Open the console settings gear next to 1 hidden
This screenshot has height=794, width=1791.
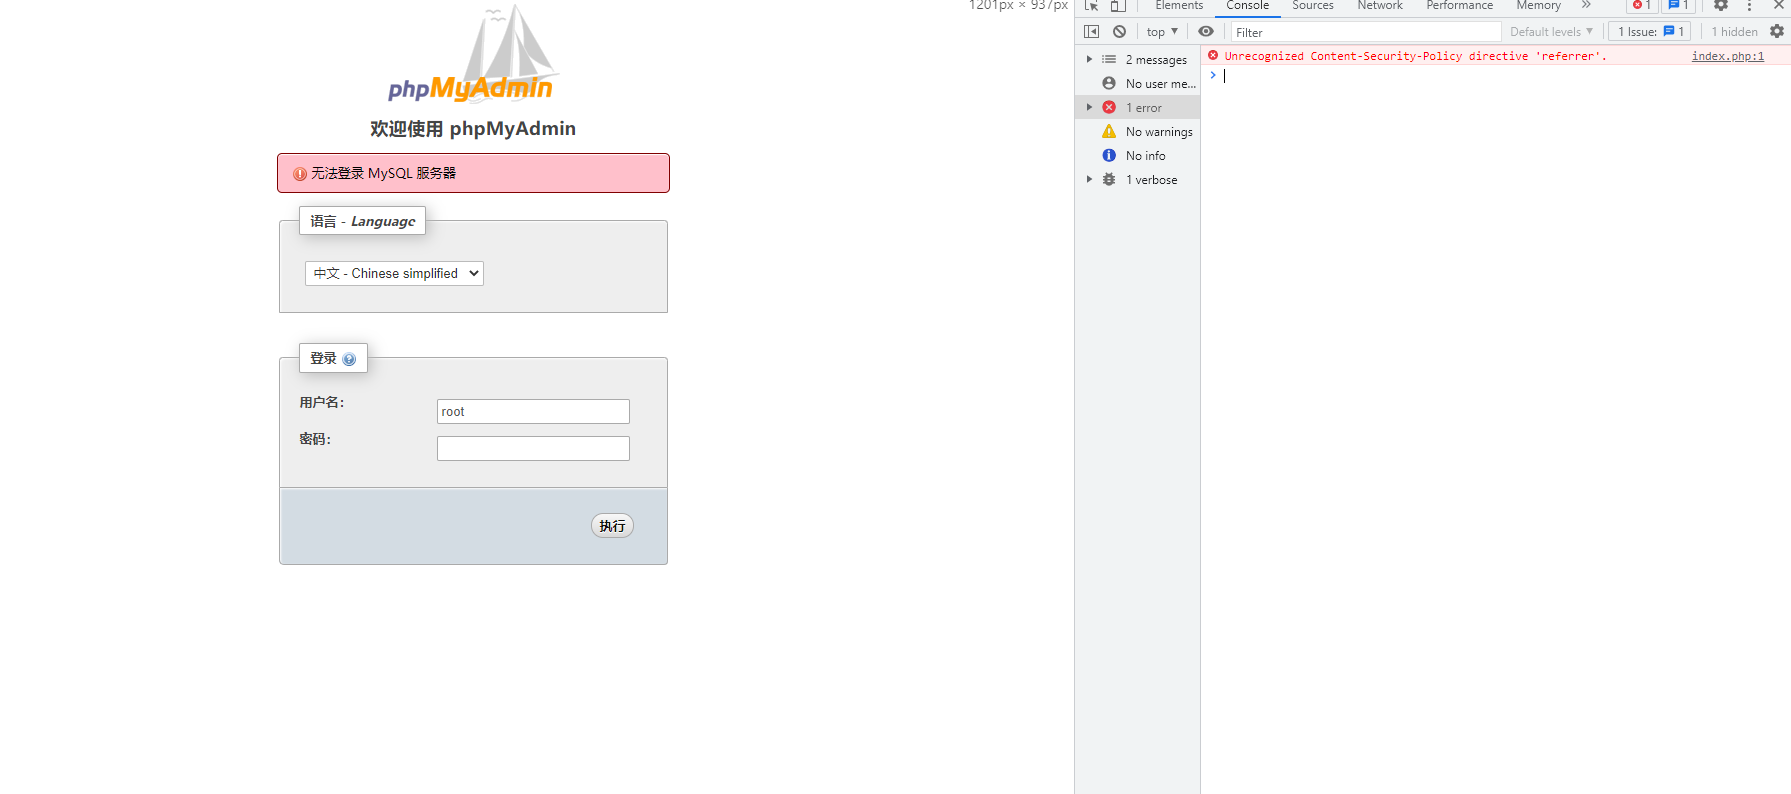coord(1776,32)
